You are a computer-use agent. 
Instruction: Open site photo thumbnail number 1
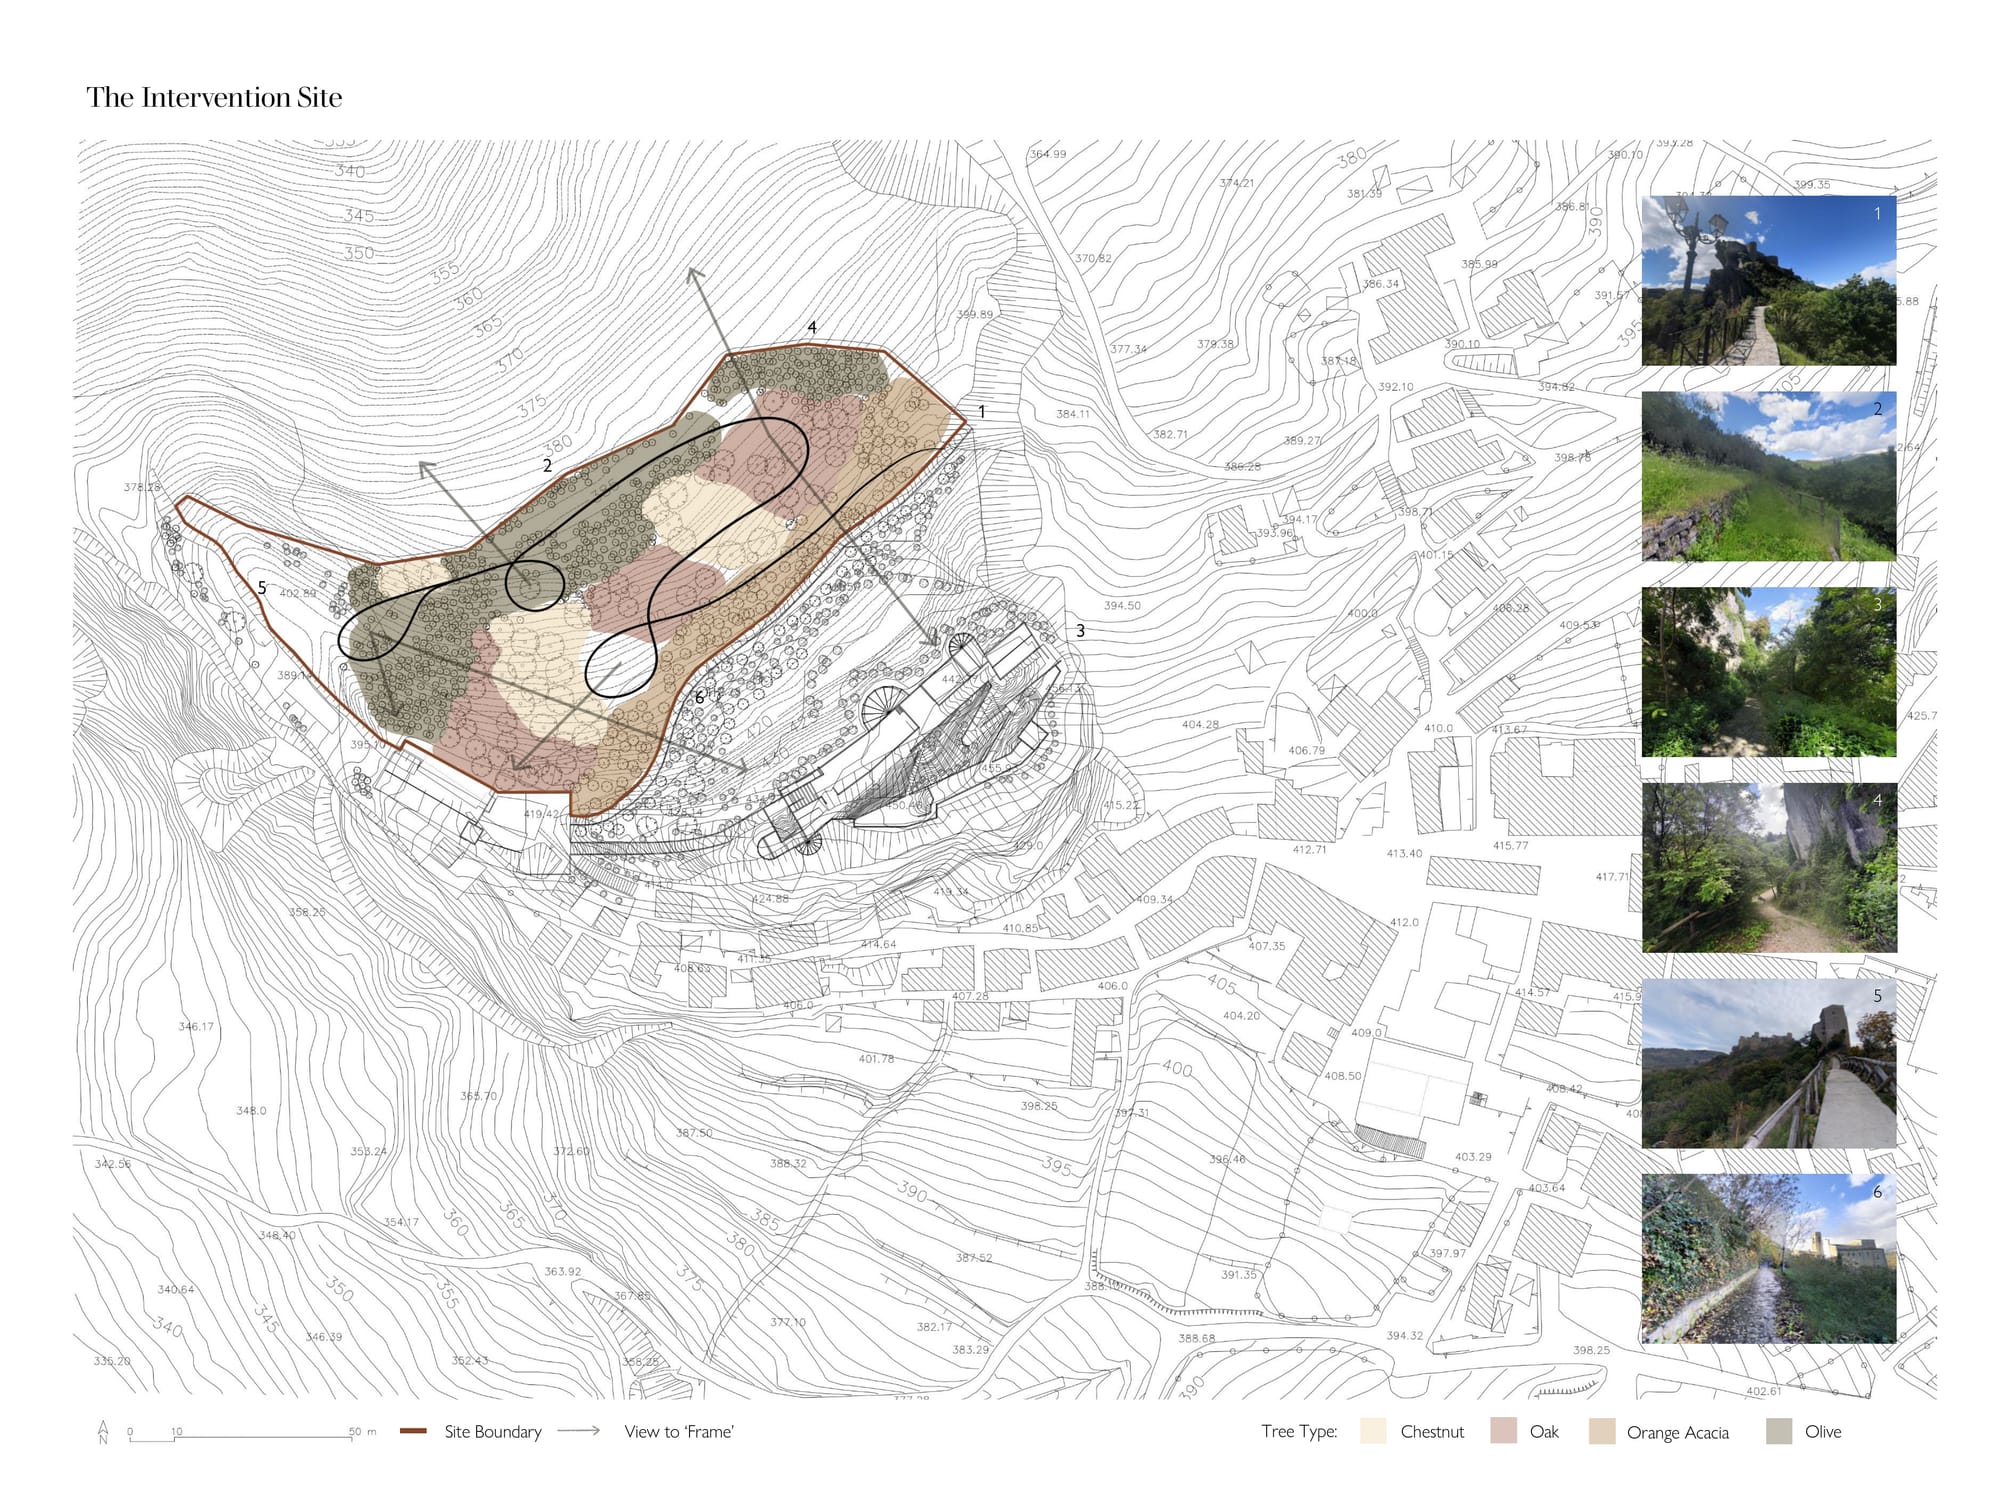pyautogui.click(x=1768, y=280)
